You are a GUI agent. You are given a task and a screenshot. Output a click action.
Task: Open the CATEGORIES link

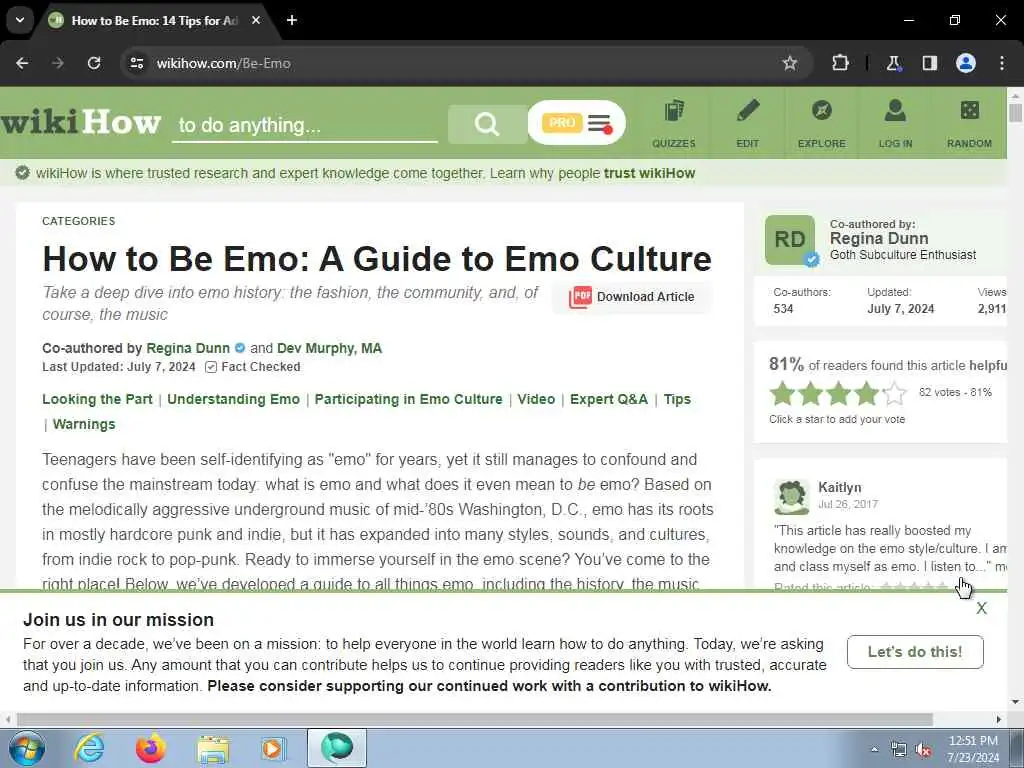click(78, 221)
